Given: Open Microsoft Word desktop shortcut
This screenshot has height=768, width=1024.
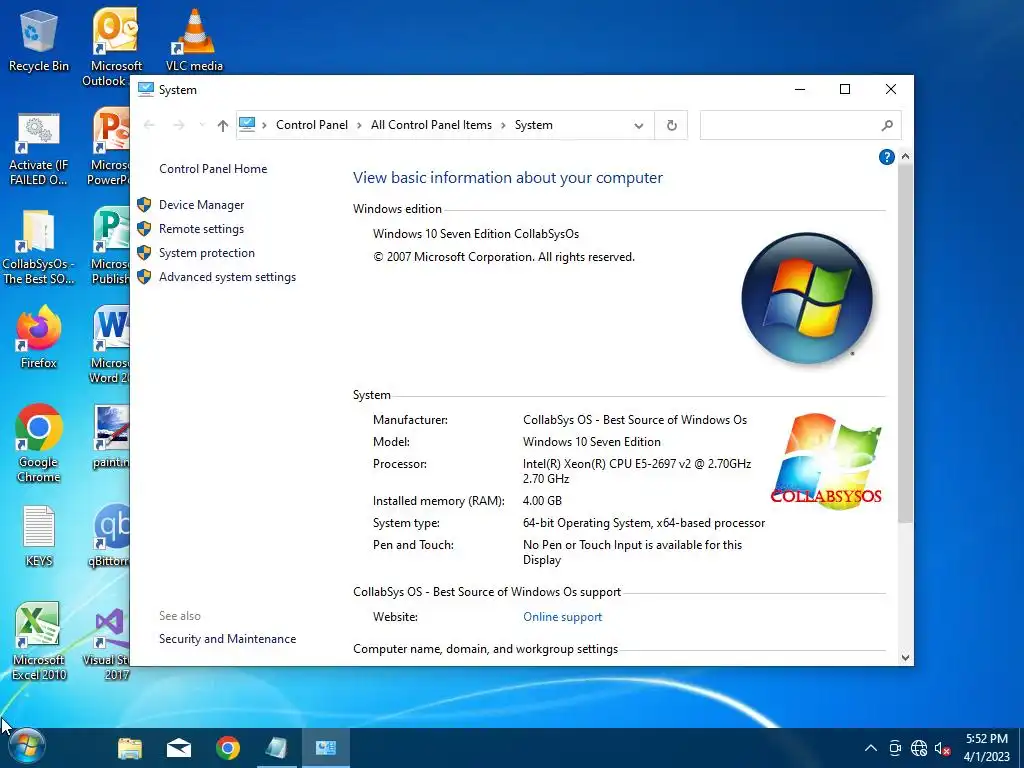Looking at the screenshot, I should point(110,346).
